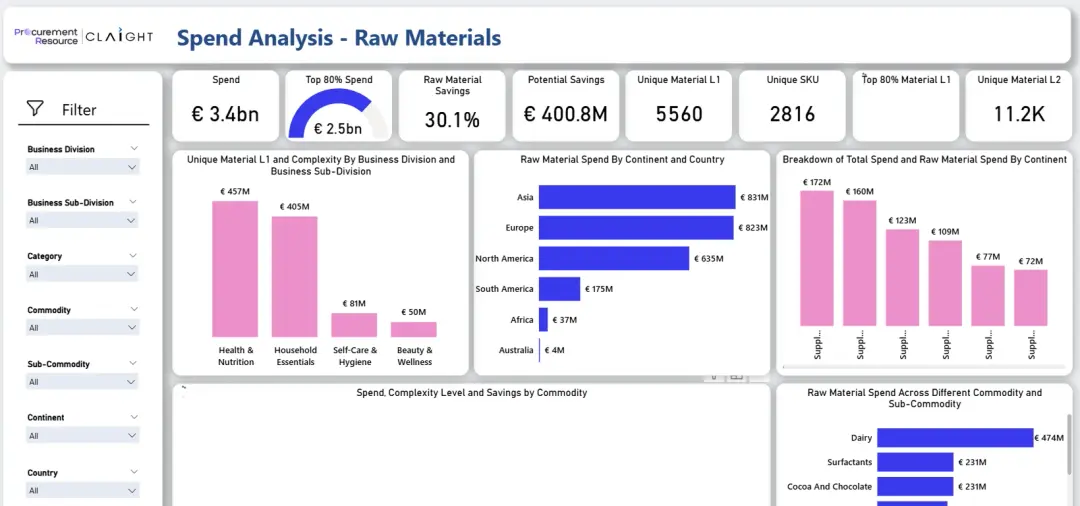
Task: Collapse the Country slicer header chevron
Action: coord(134,472)
